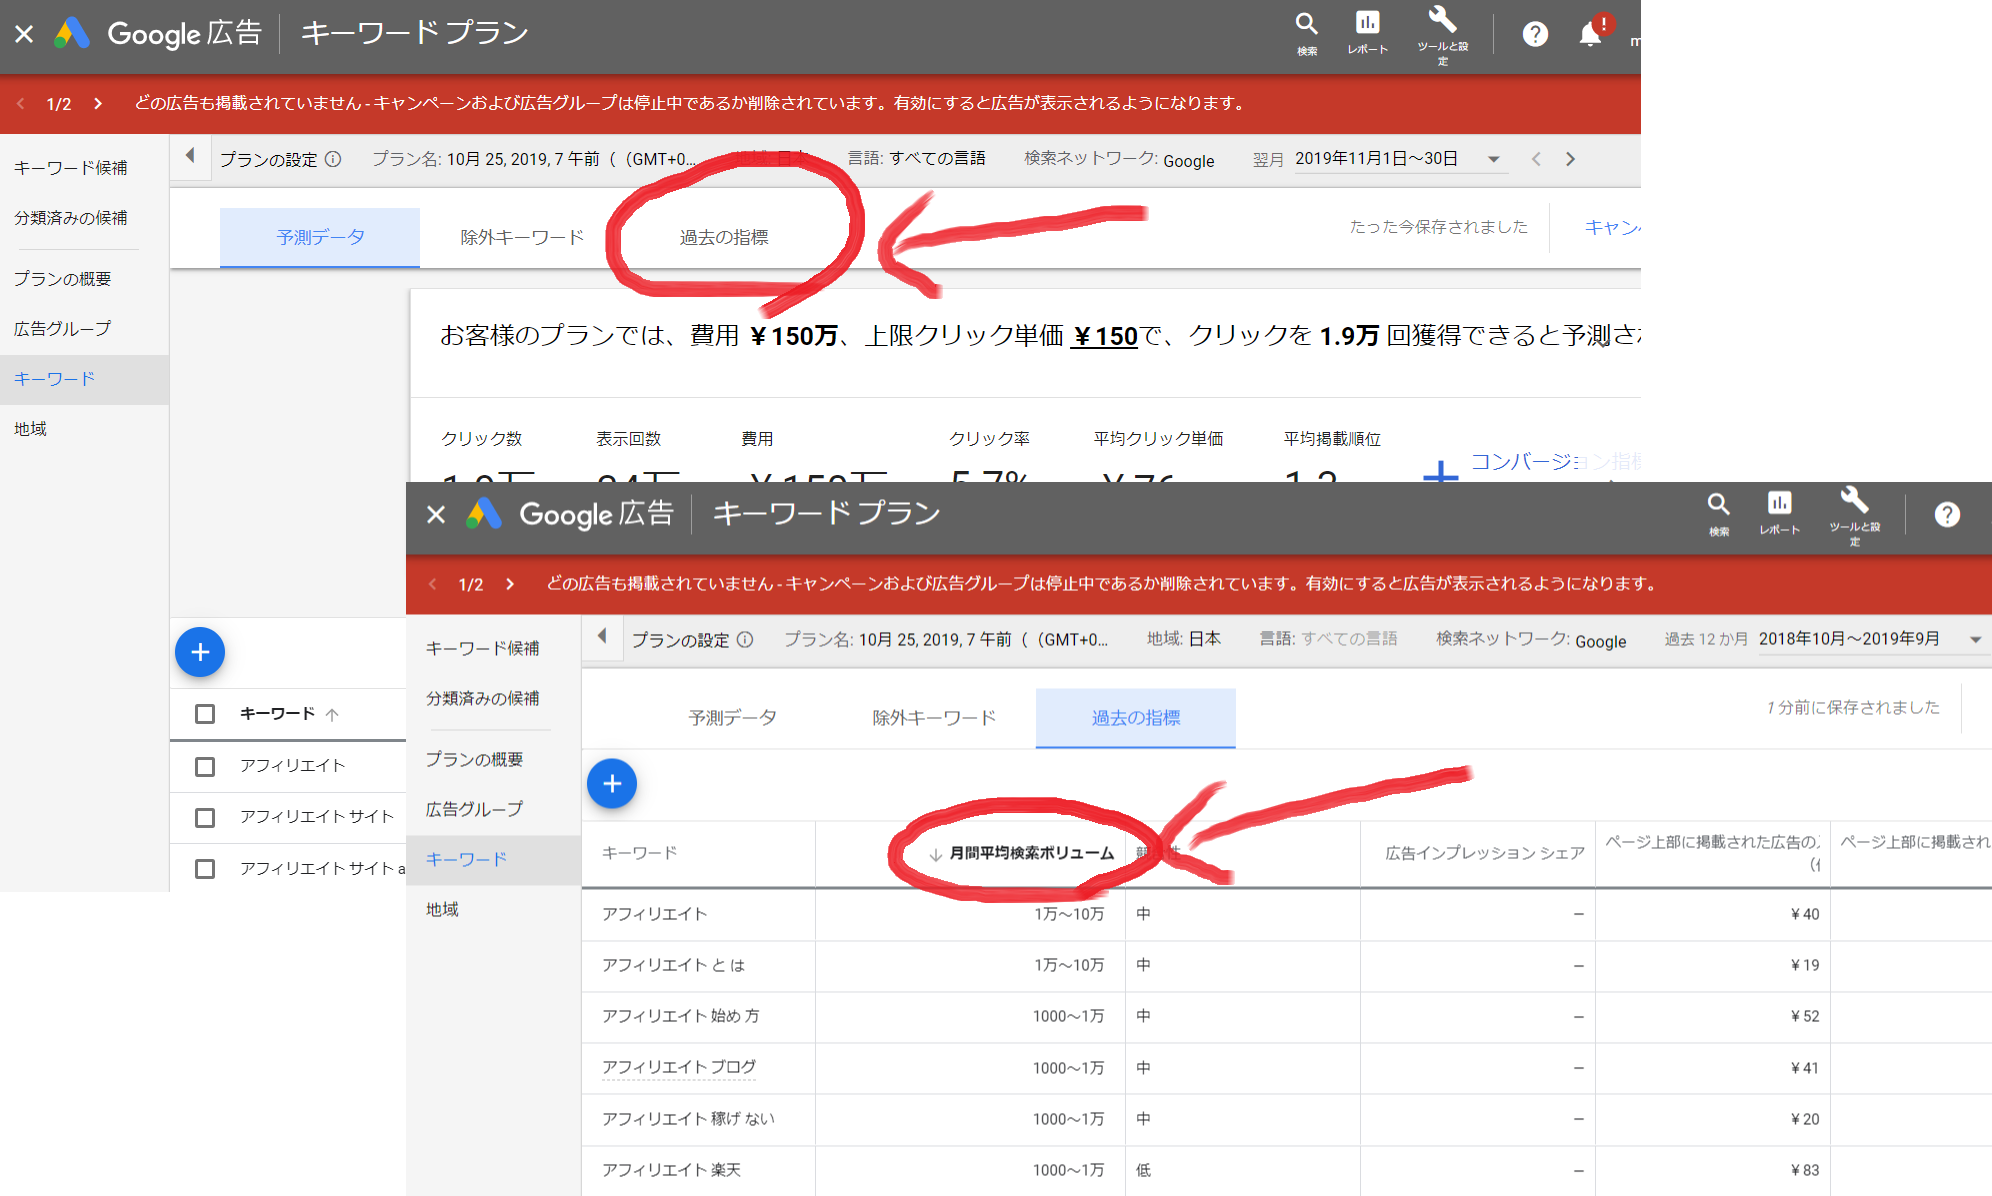The height and width of the screenshot is (1196, 1992).
Task: Go to next alert in lower red banner
Action: 510,584
